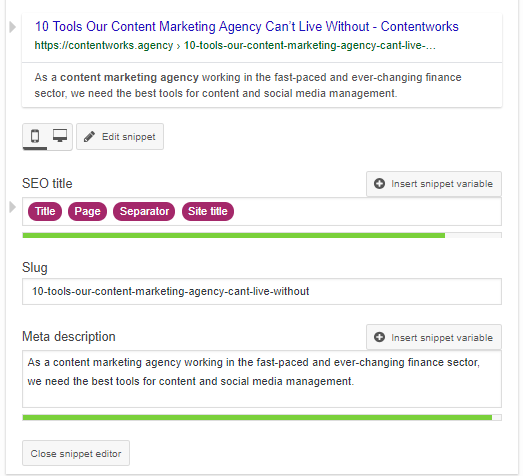
Task: Switch to desktop preview icon
Action: (x=60, y=135)
